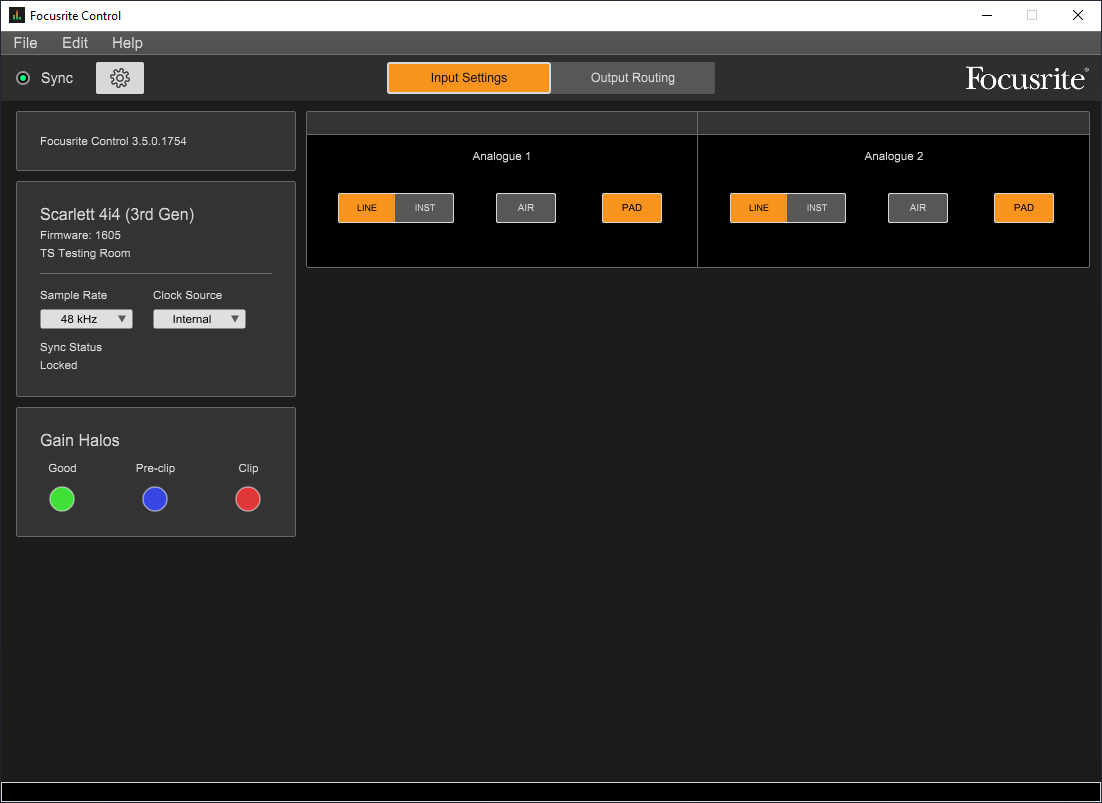Click the Sync label next to indicator
The image size is (1102, 803).
(x=57, y=78)
